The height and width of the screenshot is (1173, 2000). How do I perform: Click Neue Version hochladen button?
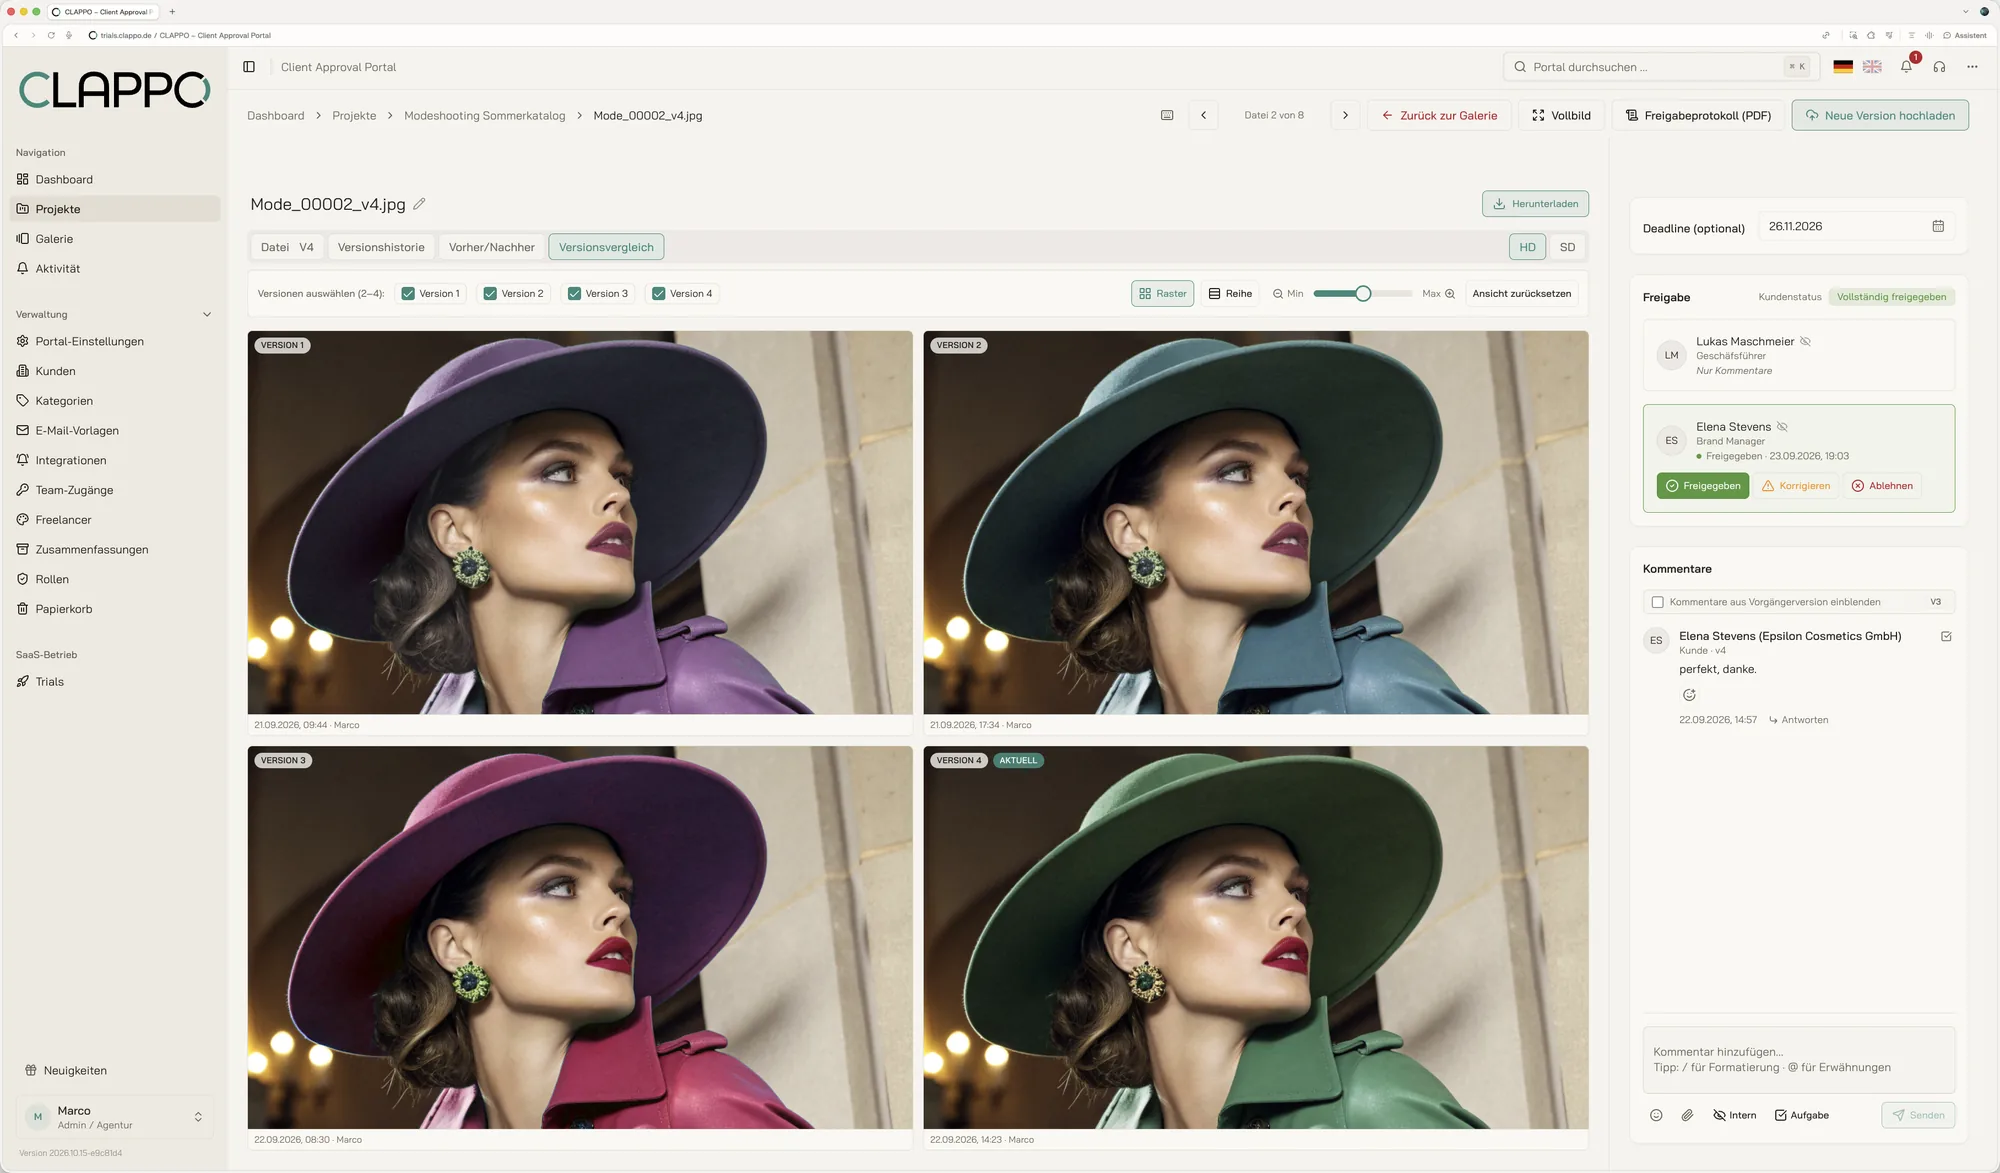(x=1880, y=115)
